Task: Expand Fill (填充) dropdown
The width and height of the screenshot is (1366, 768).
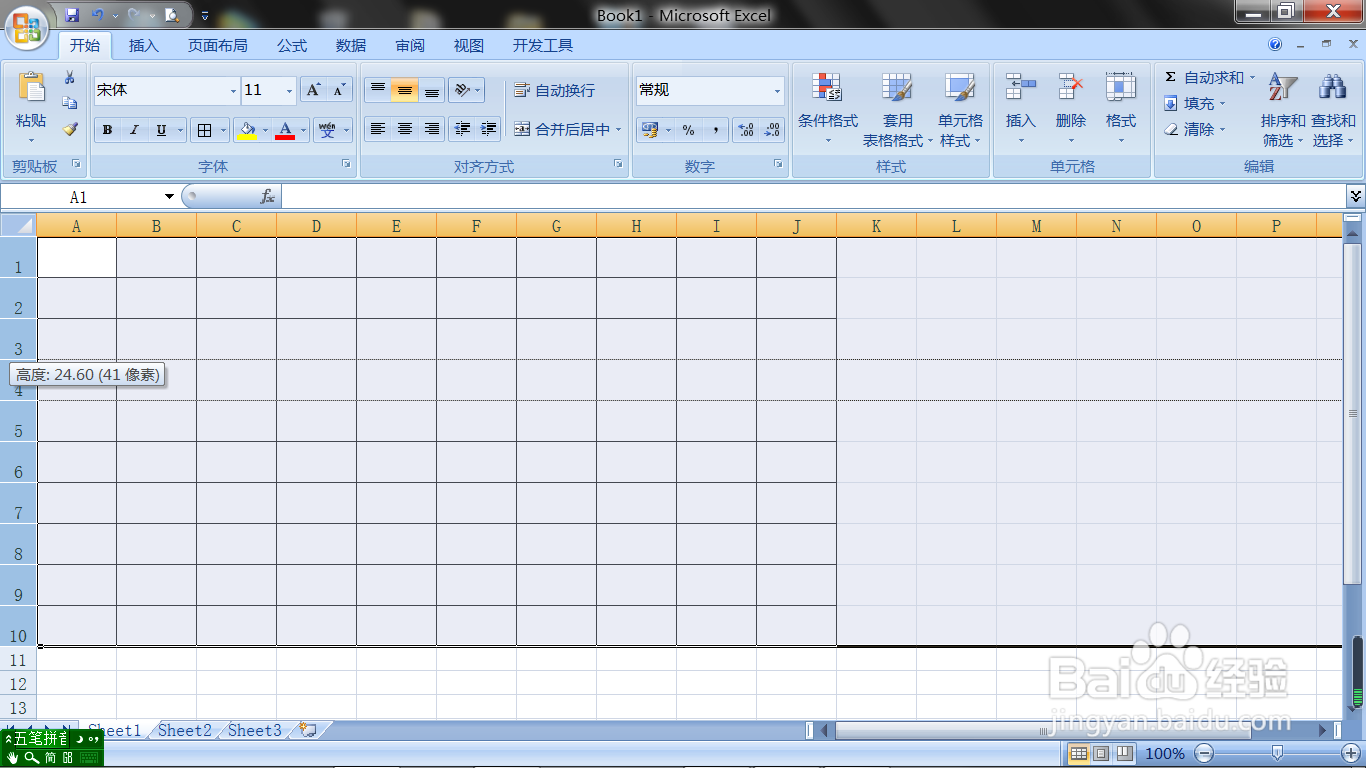Action: pos(1222,103)
